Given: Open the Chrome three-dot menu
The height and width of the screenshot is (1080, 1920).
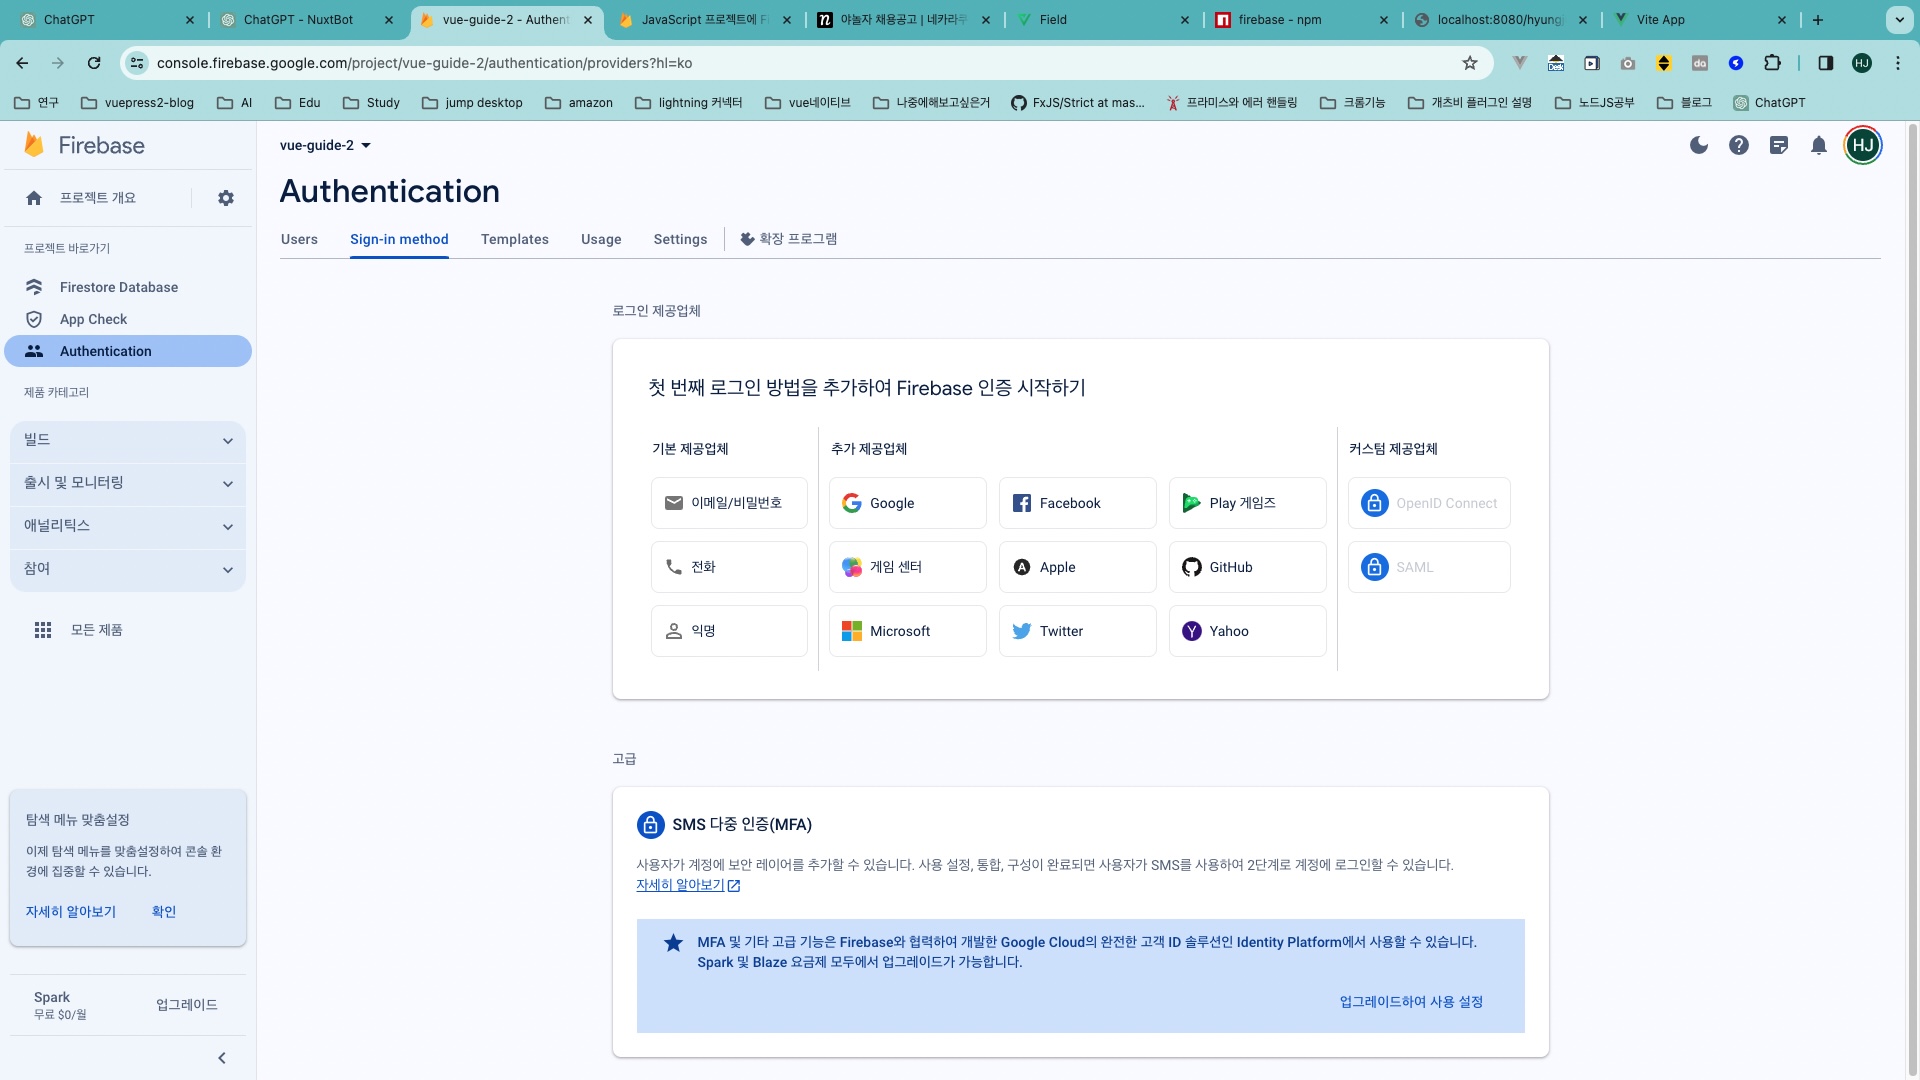Looking at the screenshot, I should tap(1898, 63).
